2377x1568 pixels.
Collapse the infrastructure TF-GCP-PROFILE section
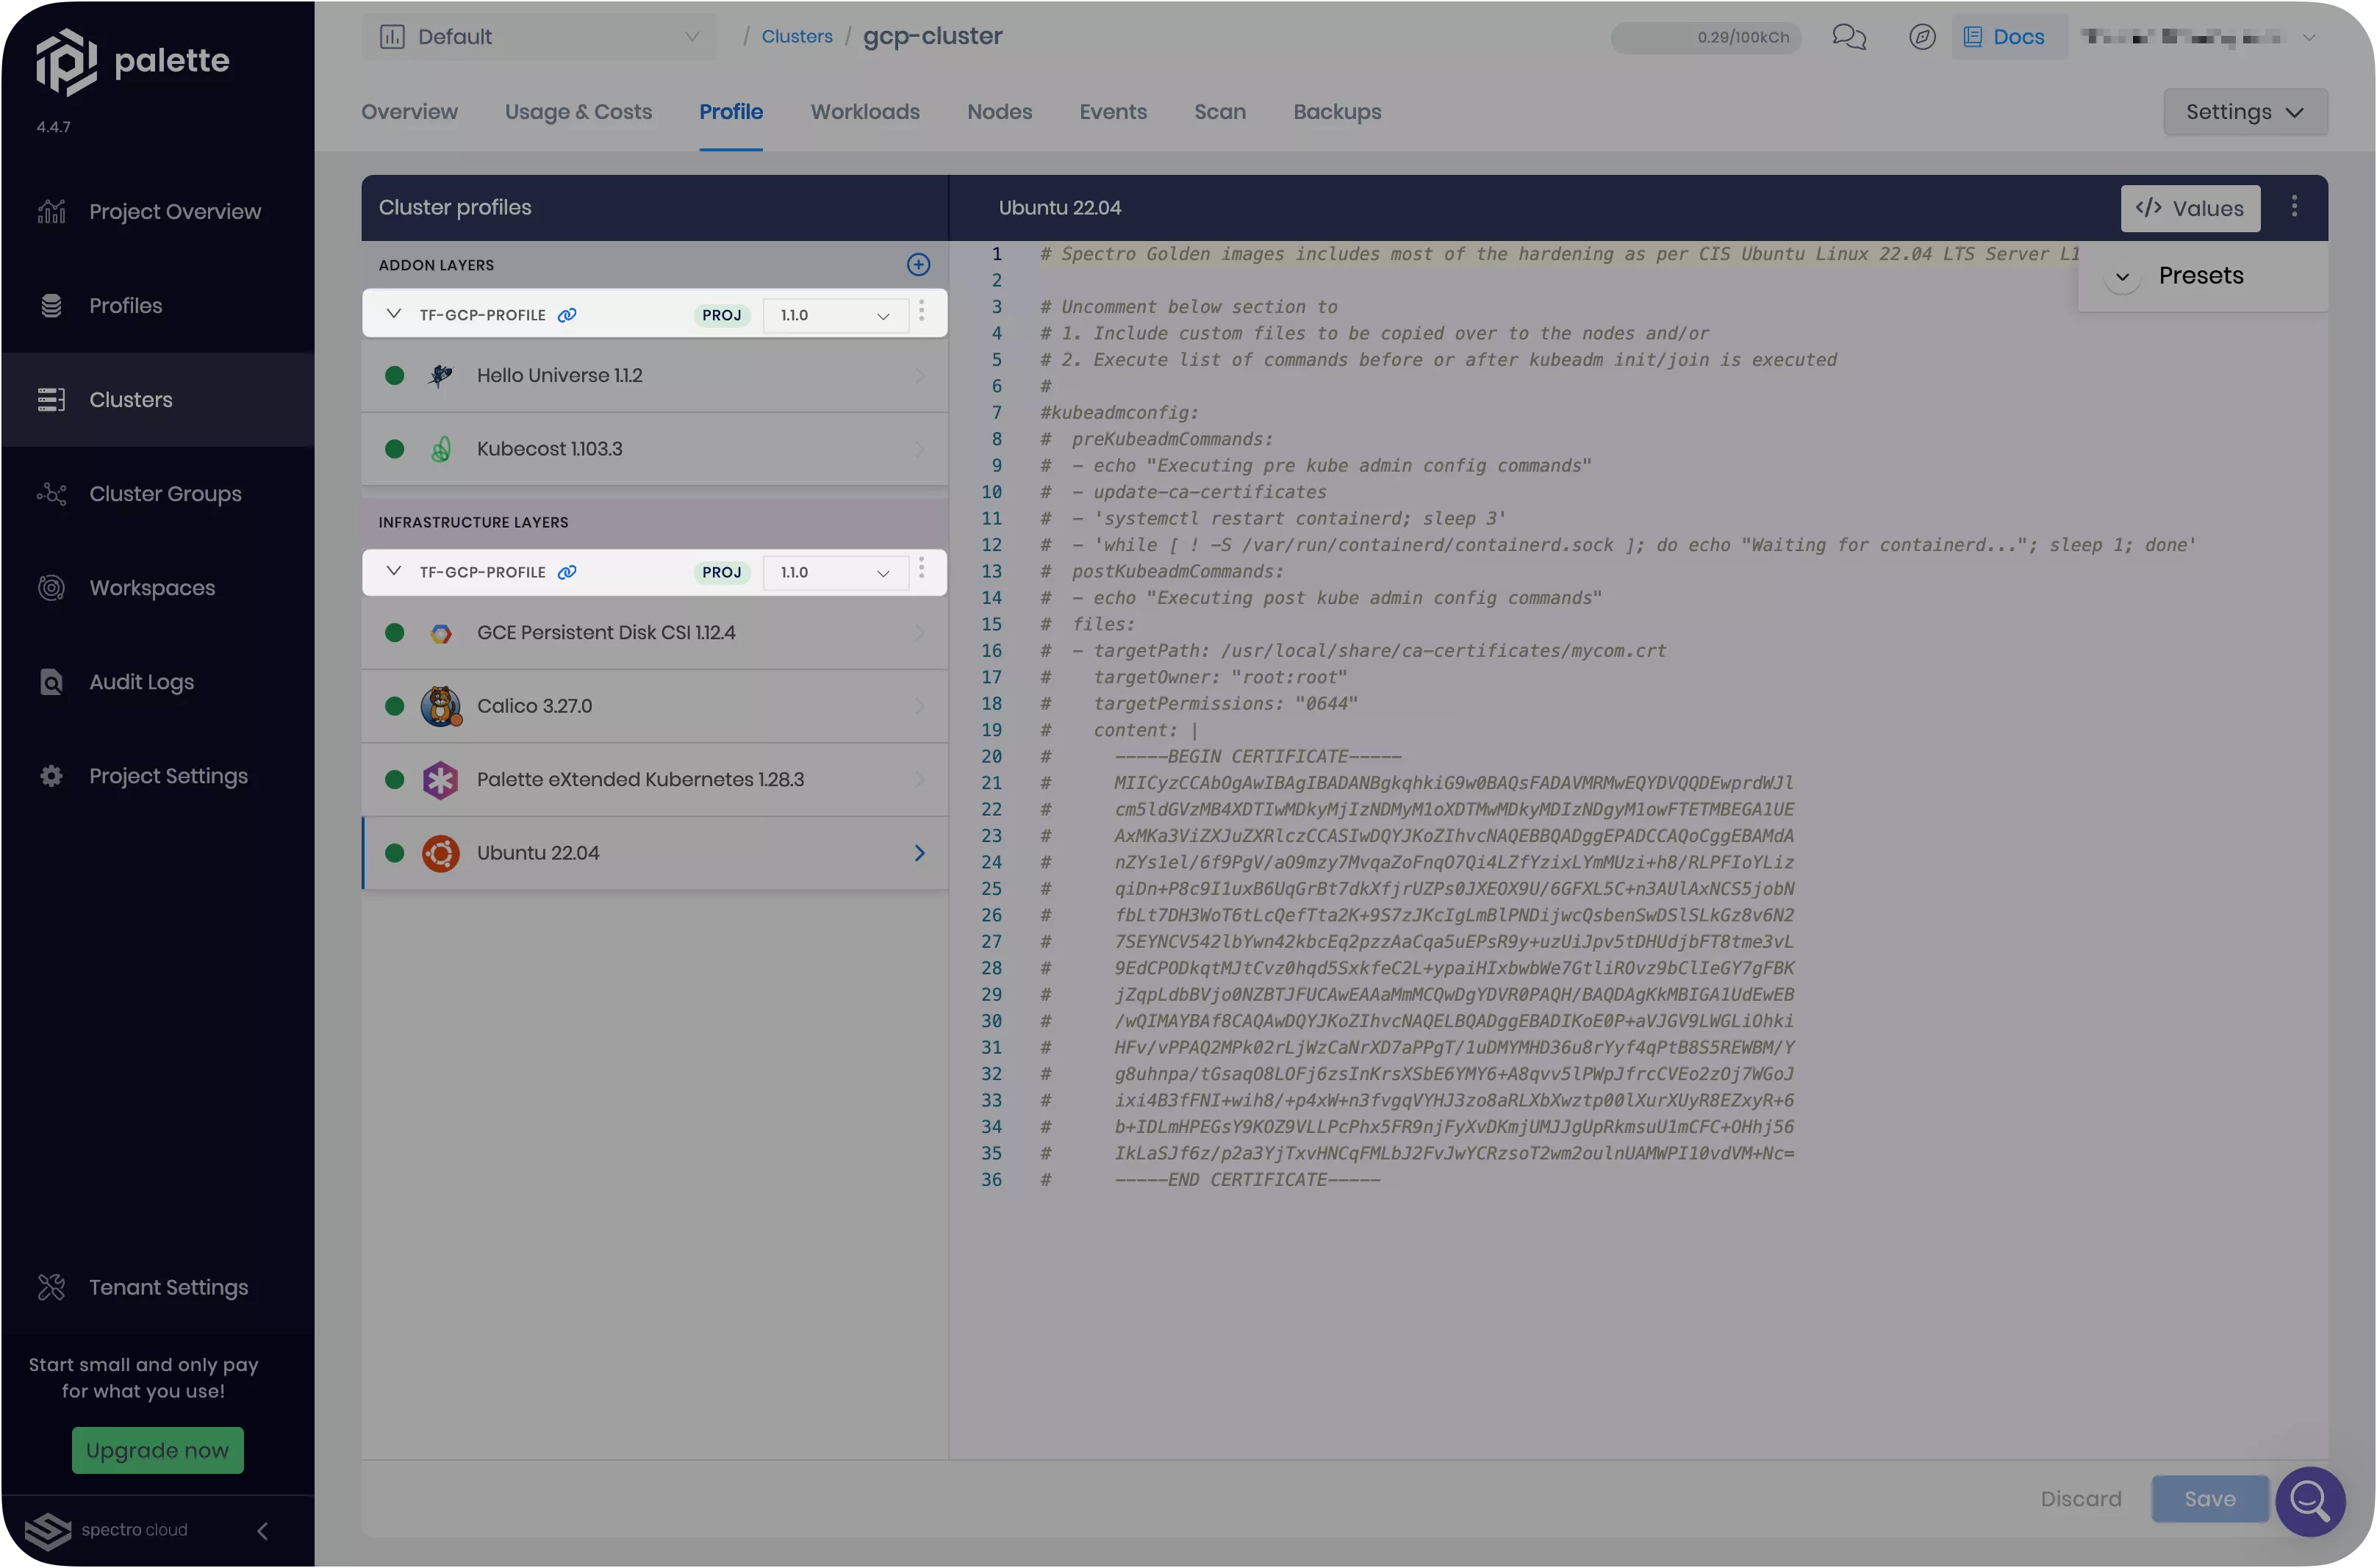[393, 571]
